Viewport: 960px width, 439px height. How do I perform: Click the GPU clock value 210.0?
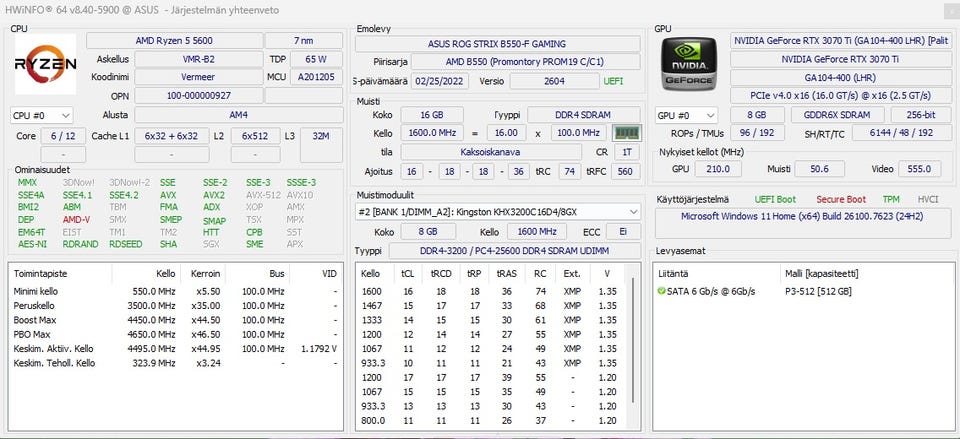point(718,169)
